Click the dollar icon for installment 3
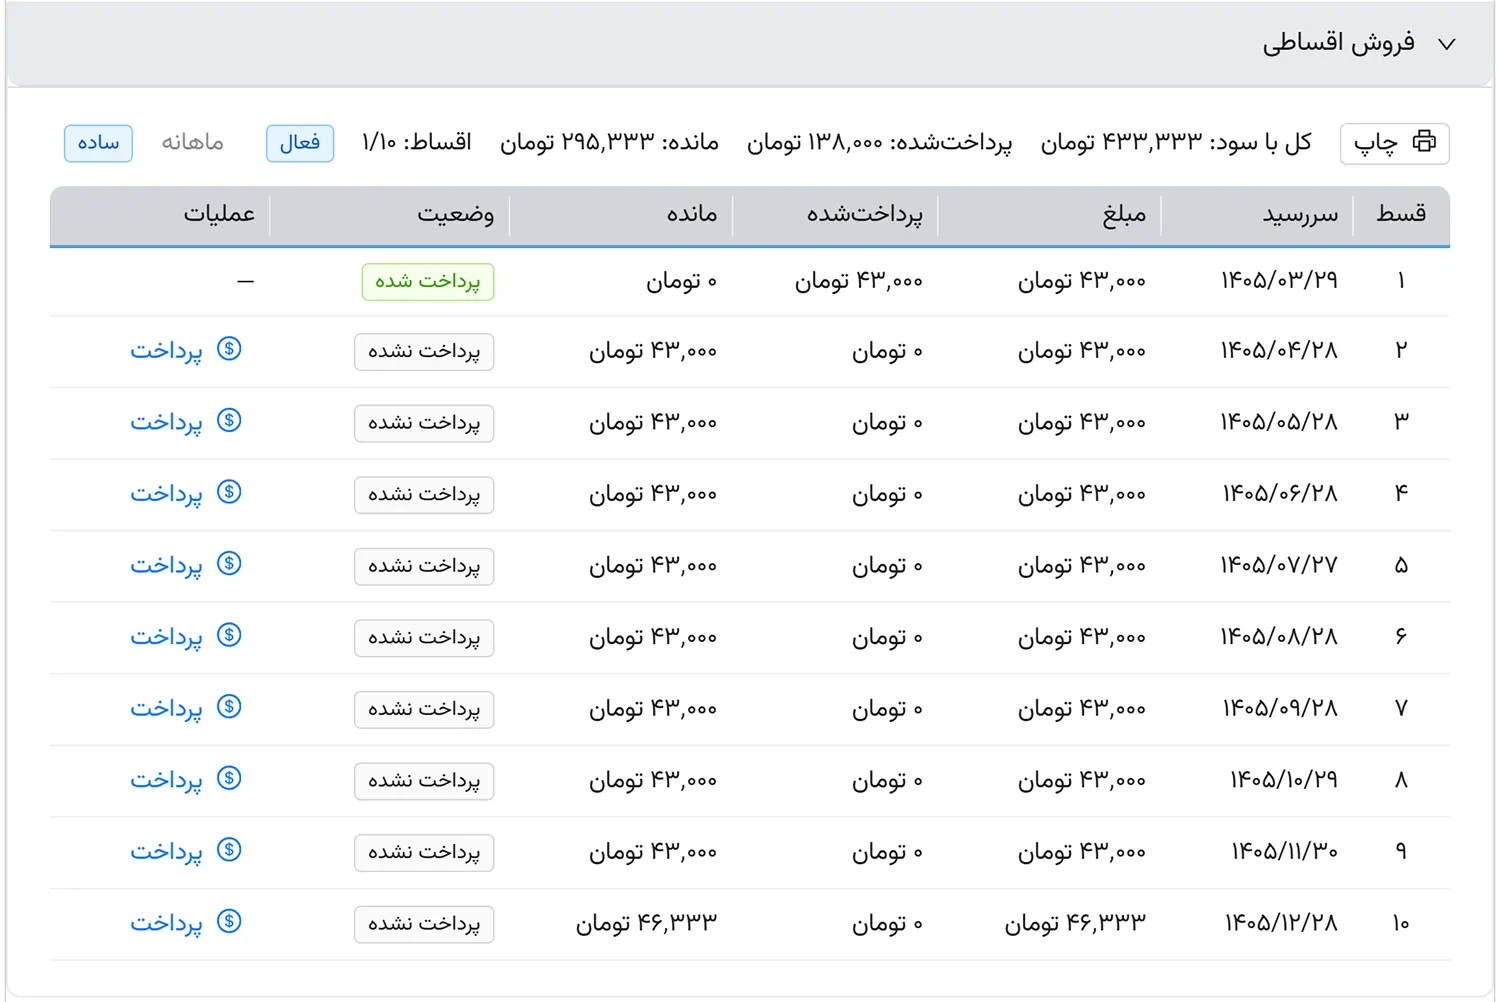The width and height of the screenshot is (1500, 1002). tap(229, 421)
